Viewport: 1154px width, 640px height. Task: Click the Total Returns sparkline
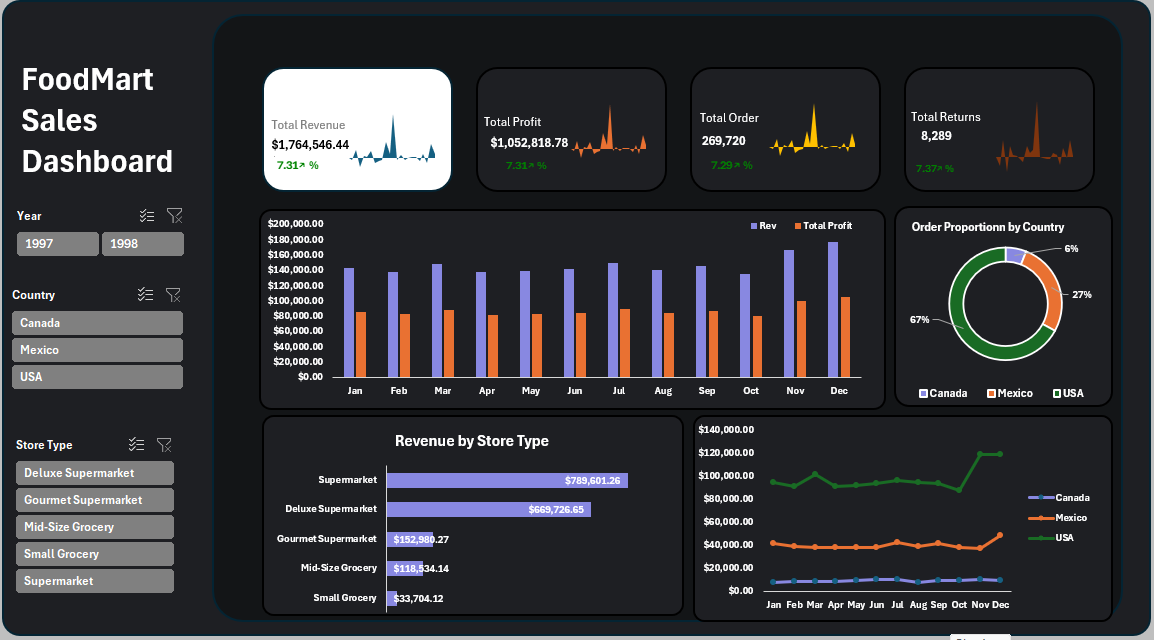(1034, 138)
